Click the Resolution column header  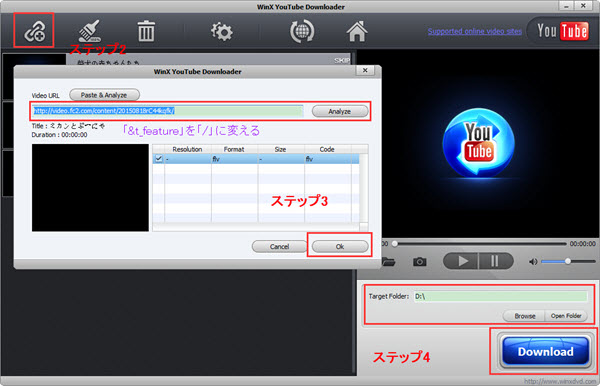point(188,149)
